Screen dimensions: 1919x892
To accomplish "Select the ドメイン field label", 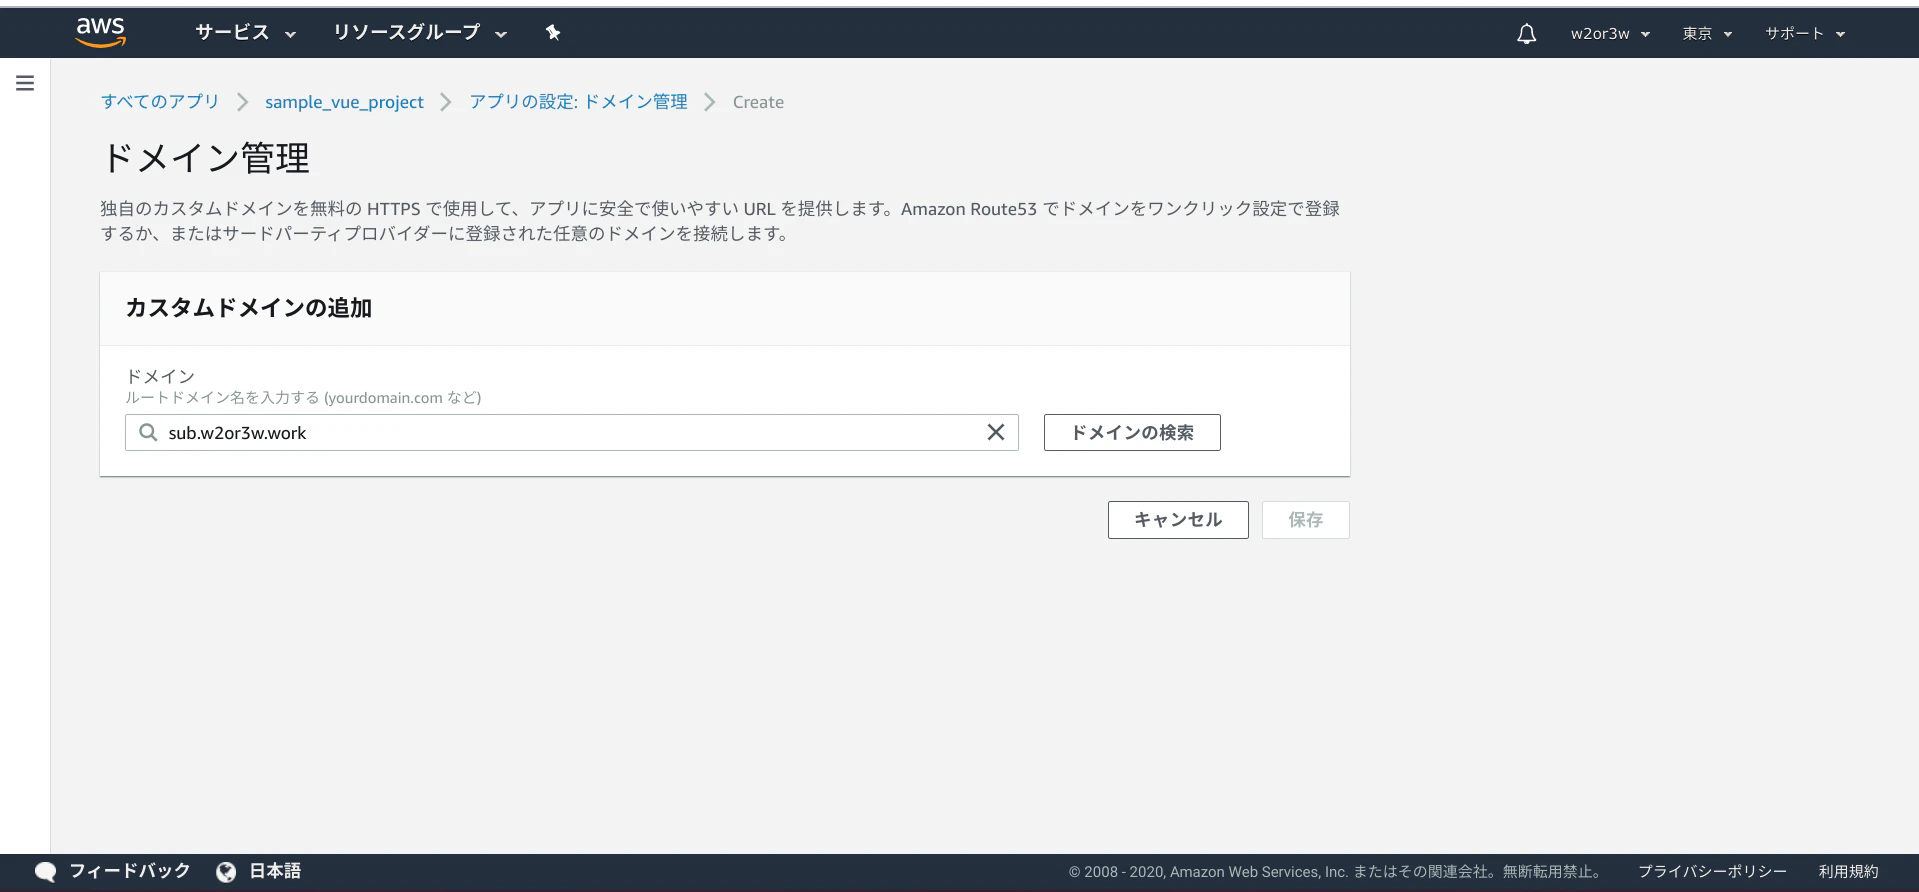I will pyautogui.click(x=160, y=376).
